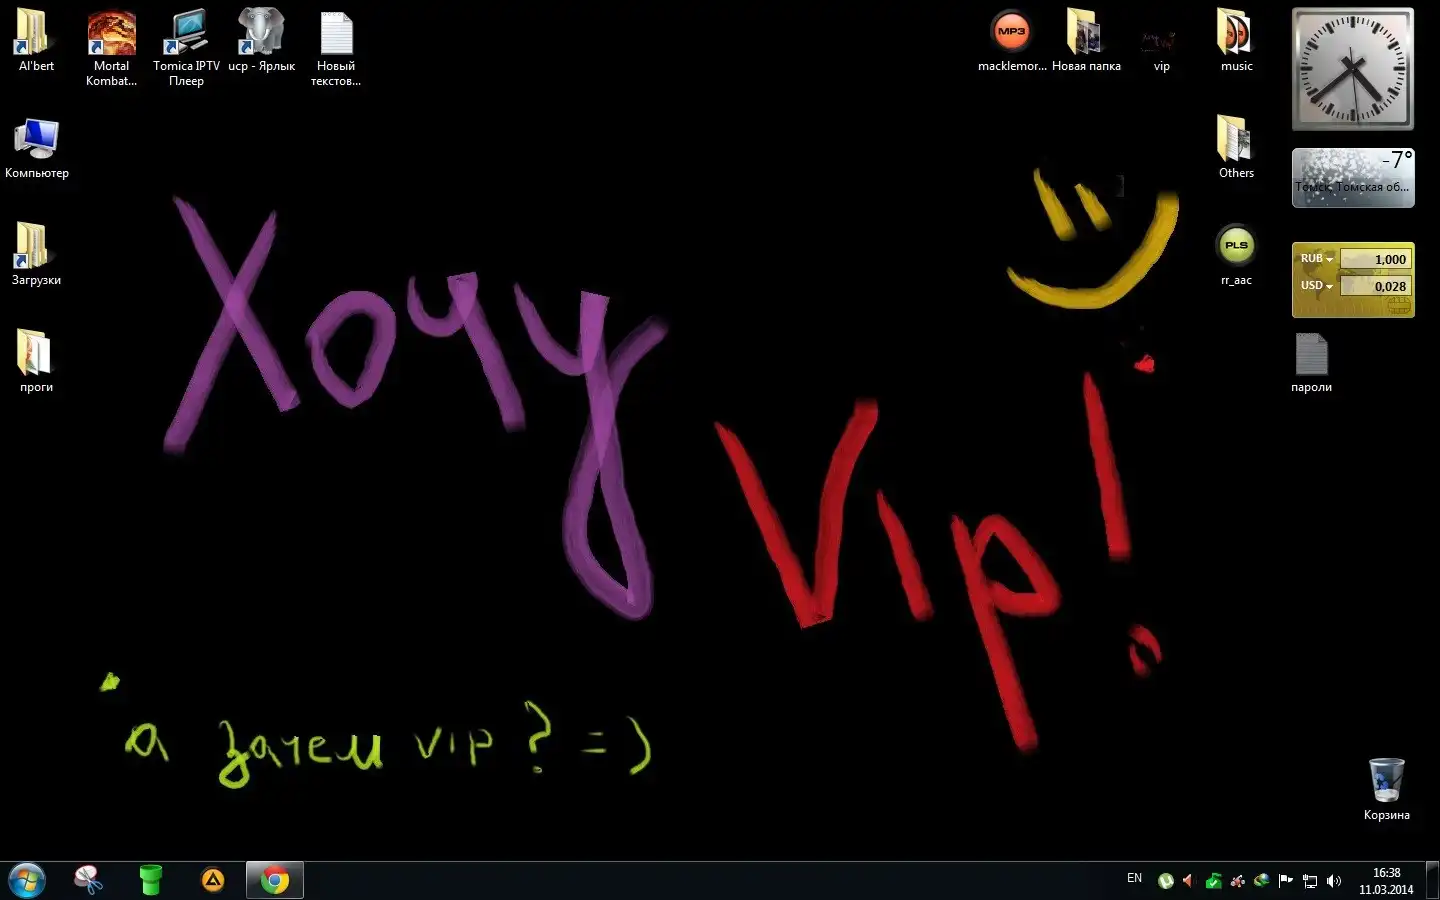
Task: Launch Tomica IPTV player shortcut
Action: (186, 35)
